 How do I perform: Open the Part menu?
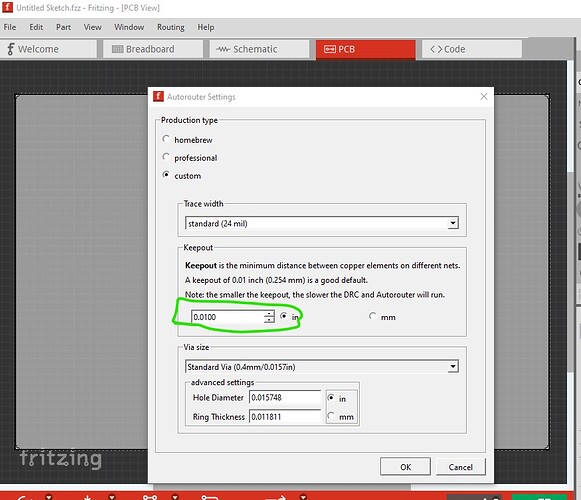point(63,27)
